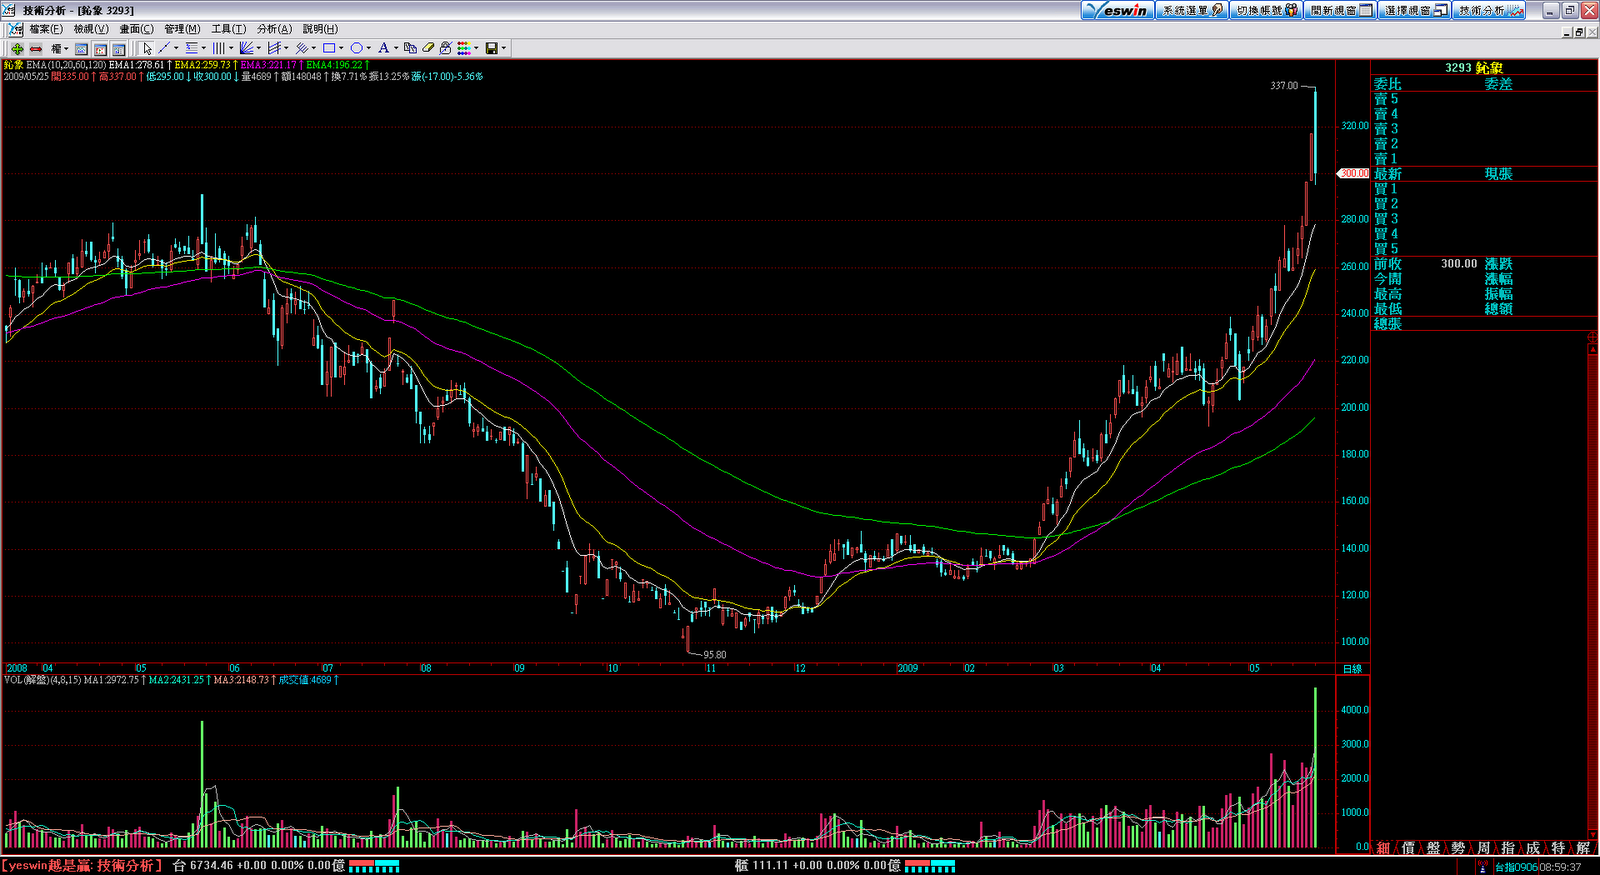The image size is (1600, 875).
Task: Open the 管理(M) menu
Action: click(182, 29)
